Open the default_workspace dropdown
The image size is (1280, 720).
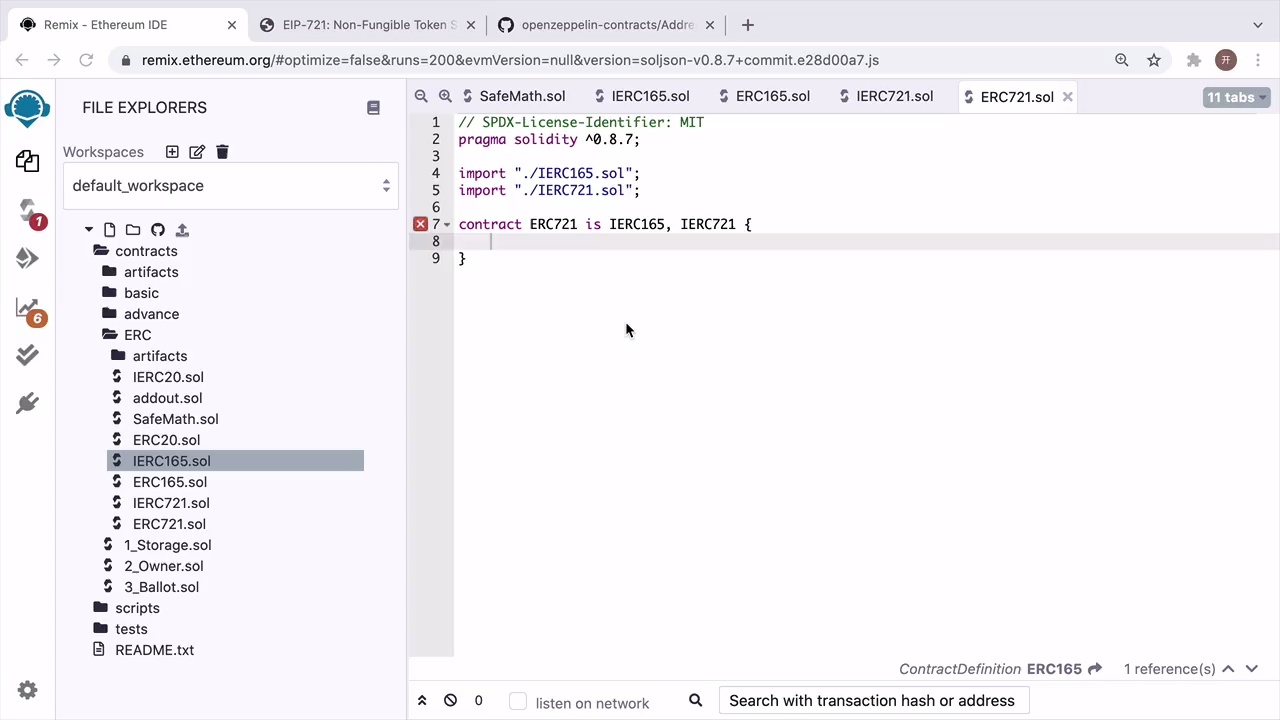(x=231, y=186)
